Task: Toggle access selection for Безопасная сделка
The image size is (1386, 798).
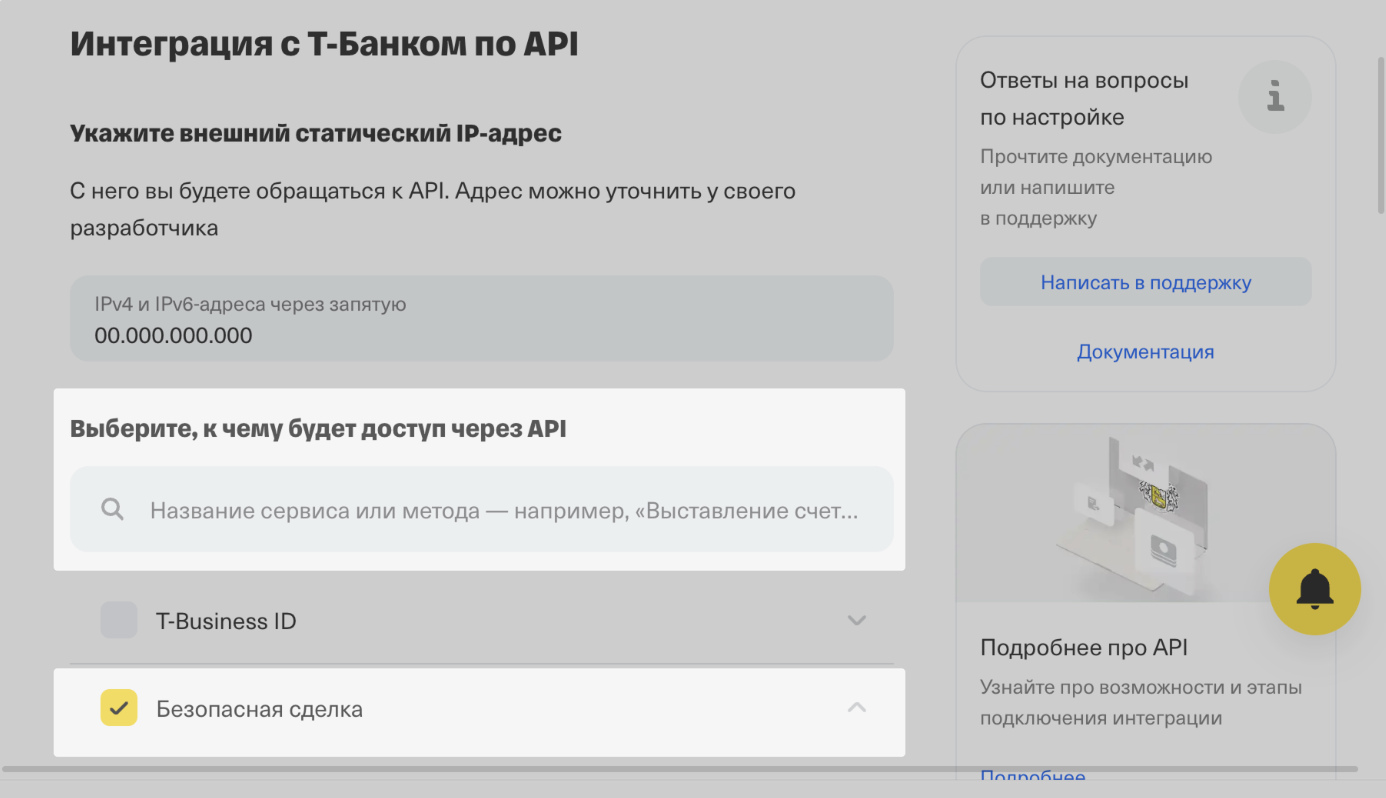Action: click(119, 708)
